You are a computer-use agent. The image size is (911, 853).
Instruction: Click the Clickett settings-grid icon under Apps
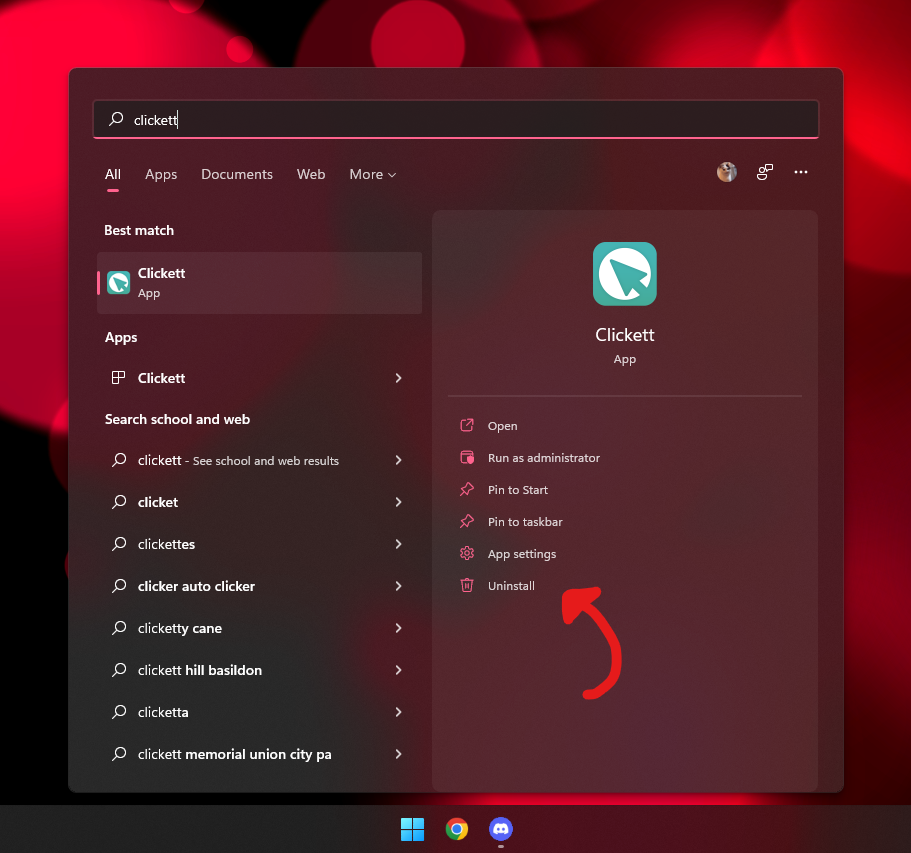pos(119,378)
